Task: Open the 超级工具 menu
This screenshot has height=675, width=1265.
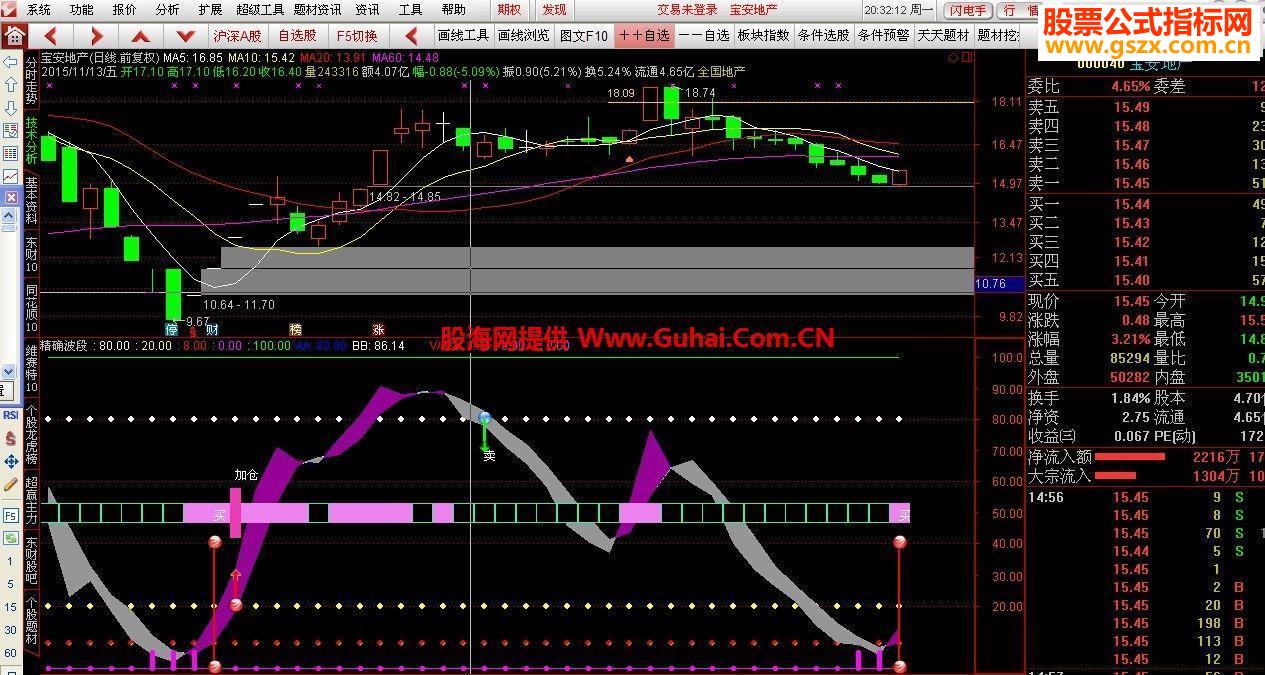Action: pyautogui.click(x=260, y=9)
